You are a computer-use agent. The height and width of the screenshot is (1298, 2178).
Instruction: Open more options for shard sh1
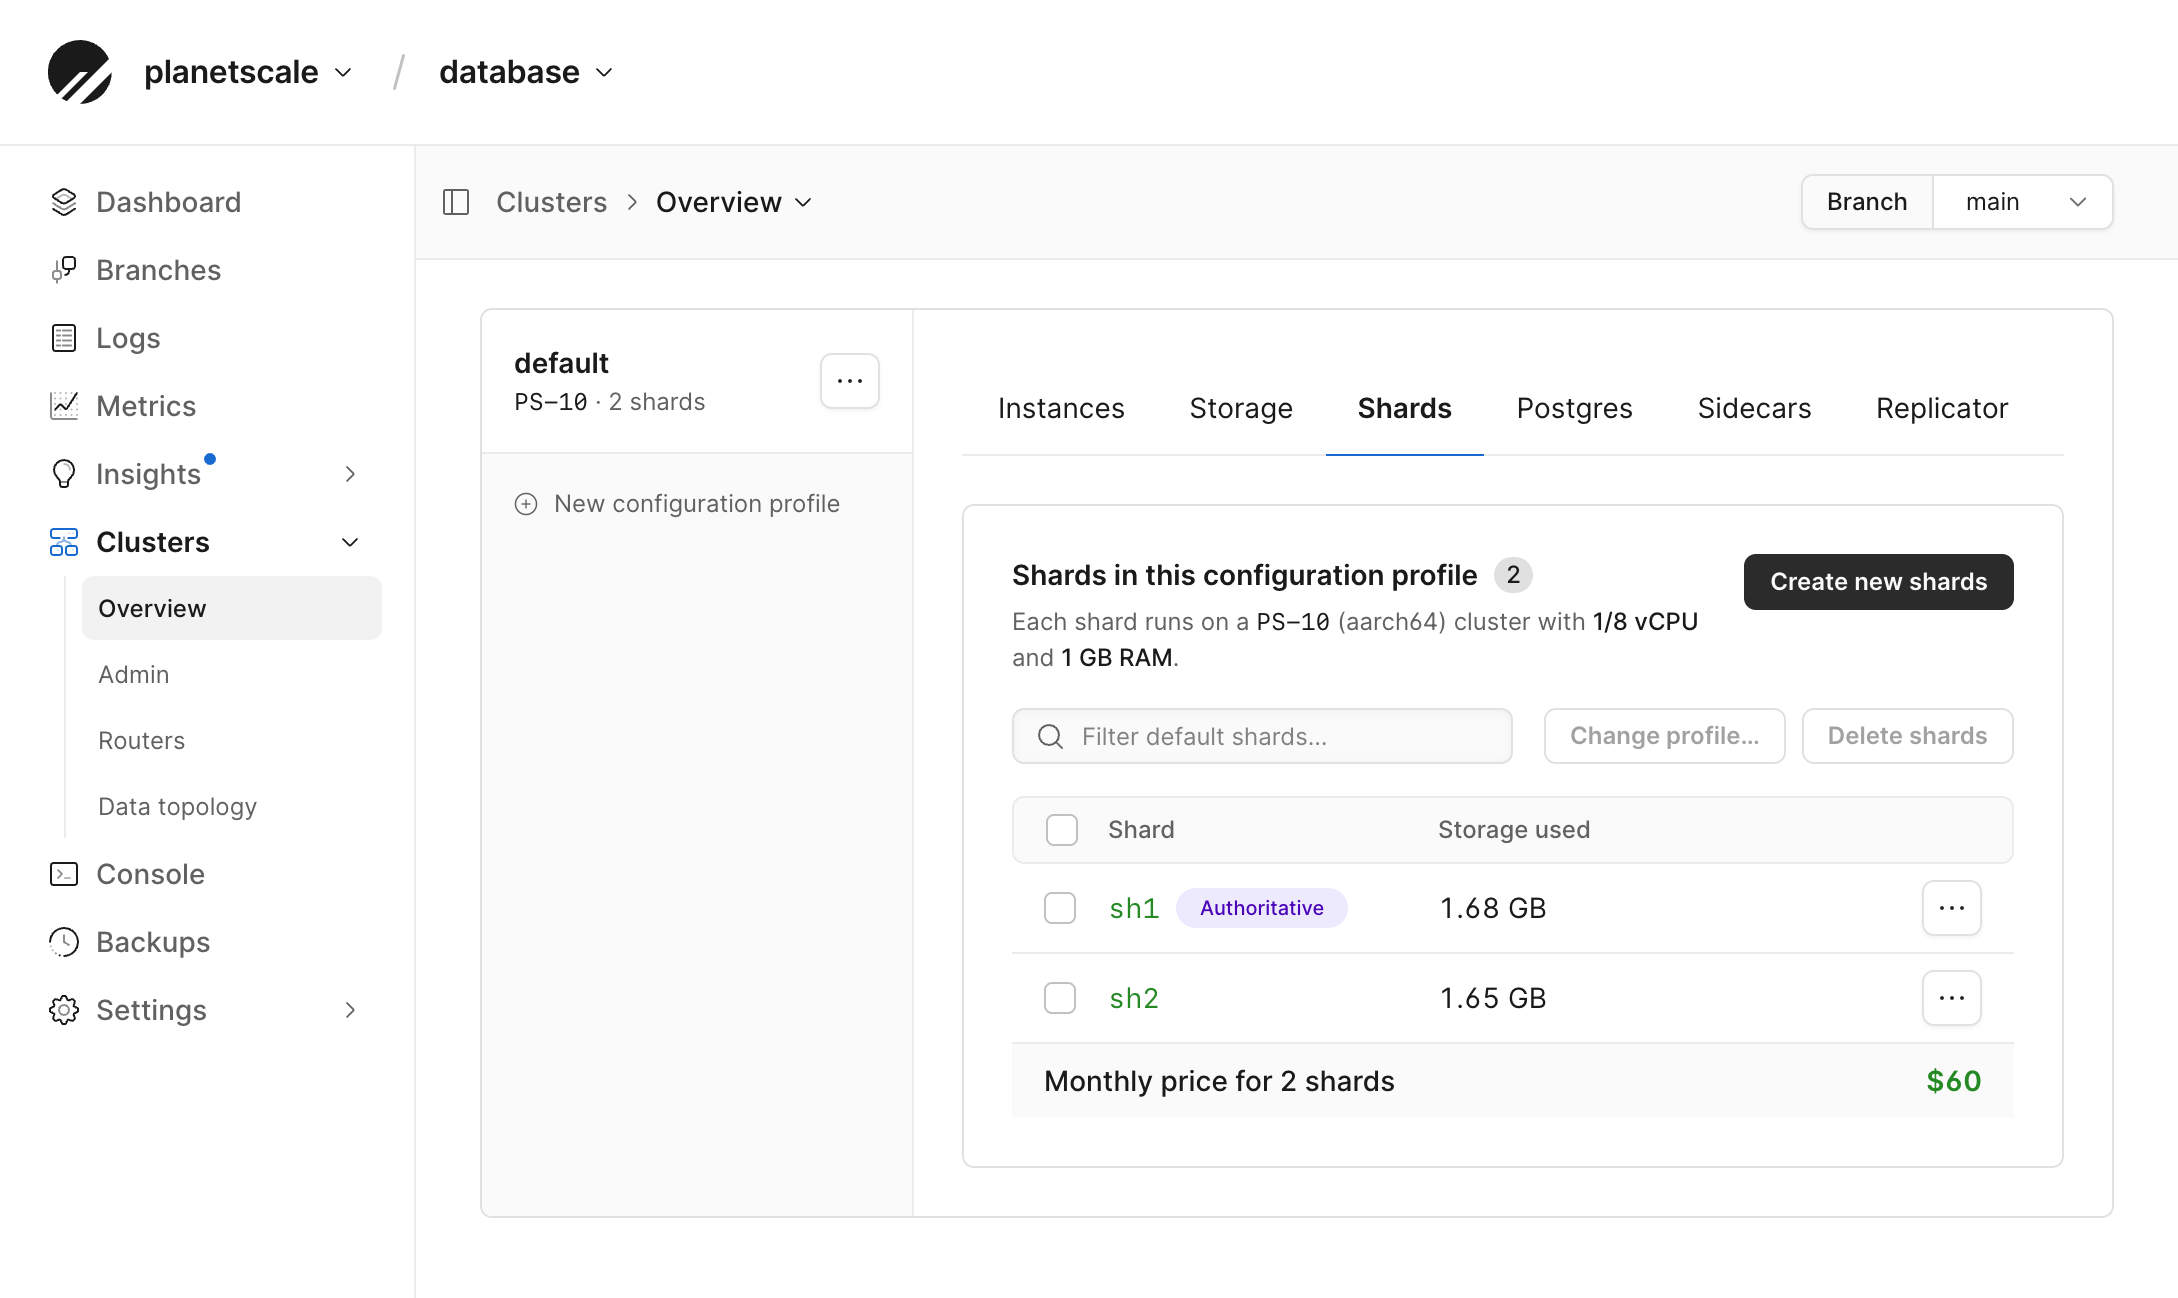click(1952, 908)
